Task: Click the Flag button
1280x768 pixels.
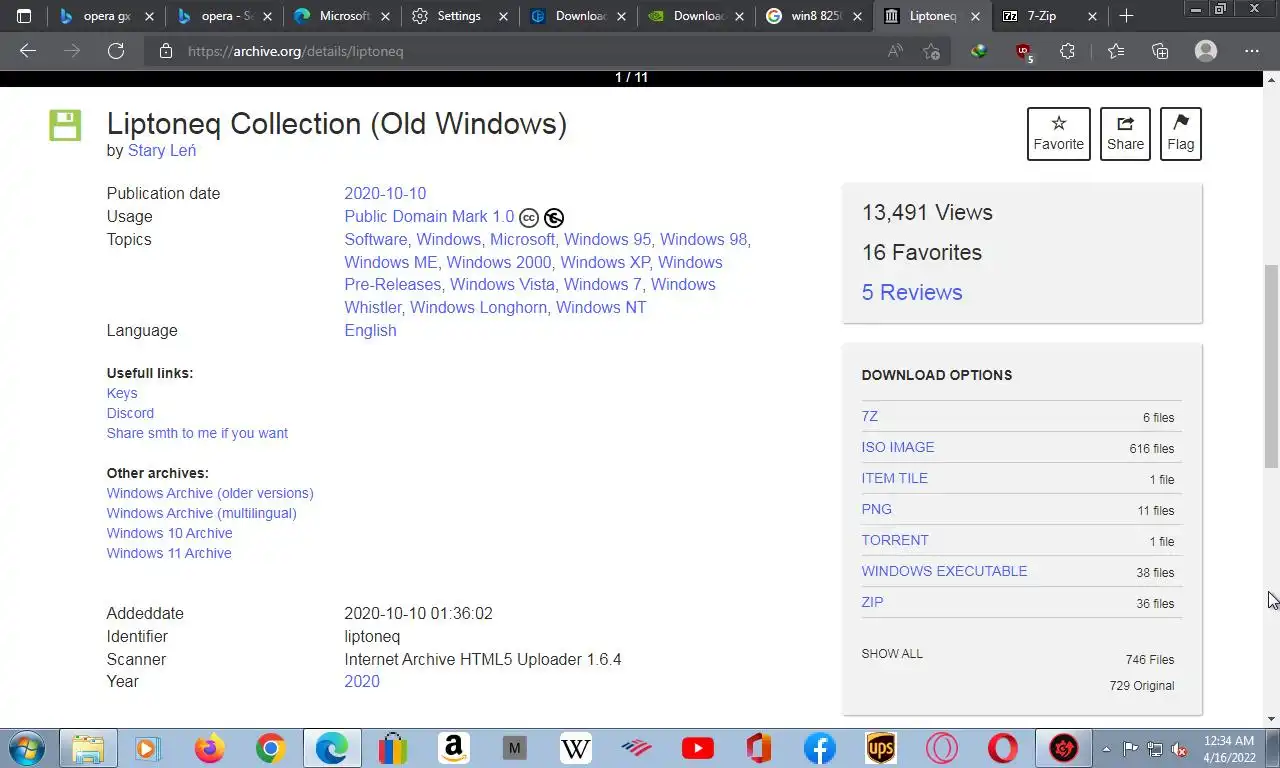Action: click(1181, 133)
